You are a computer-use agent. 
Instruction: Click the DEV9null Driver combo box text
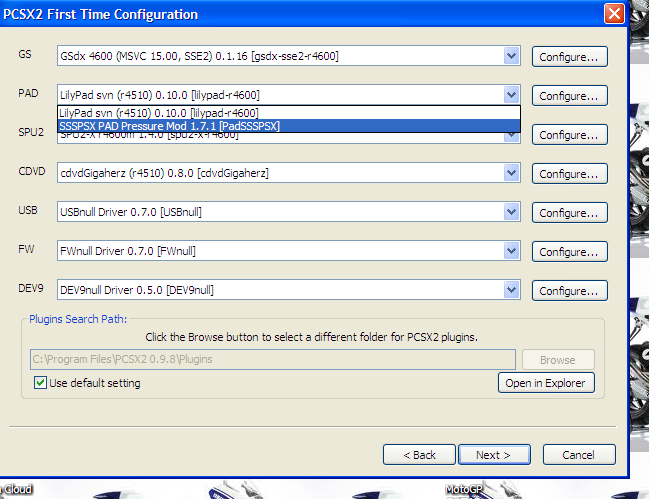point(137,290)
